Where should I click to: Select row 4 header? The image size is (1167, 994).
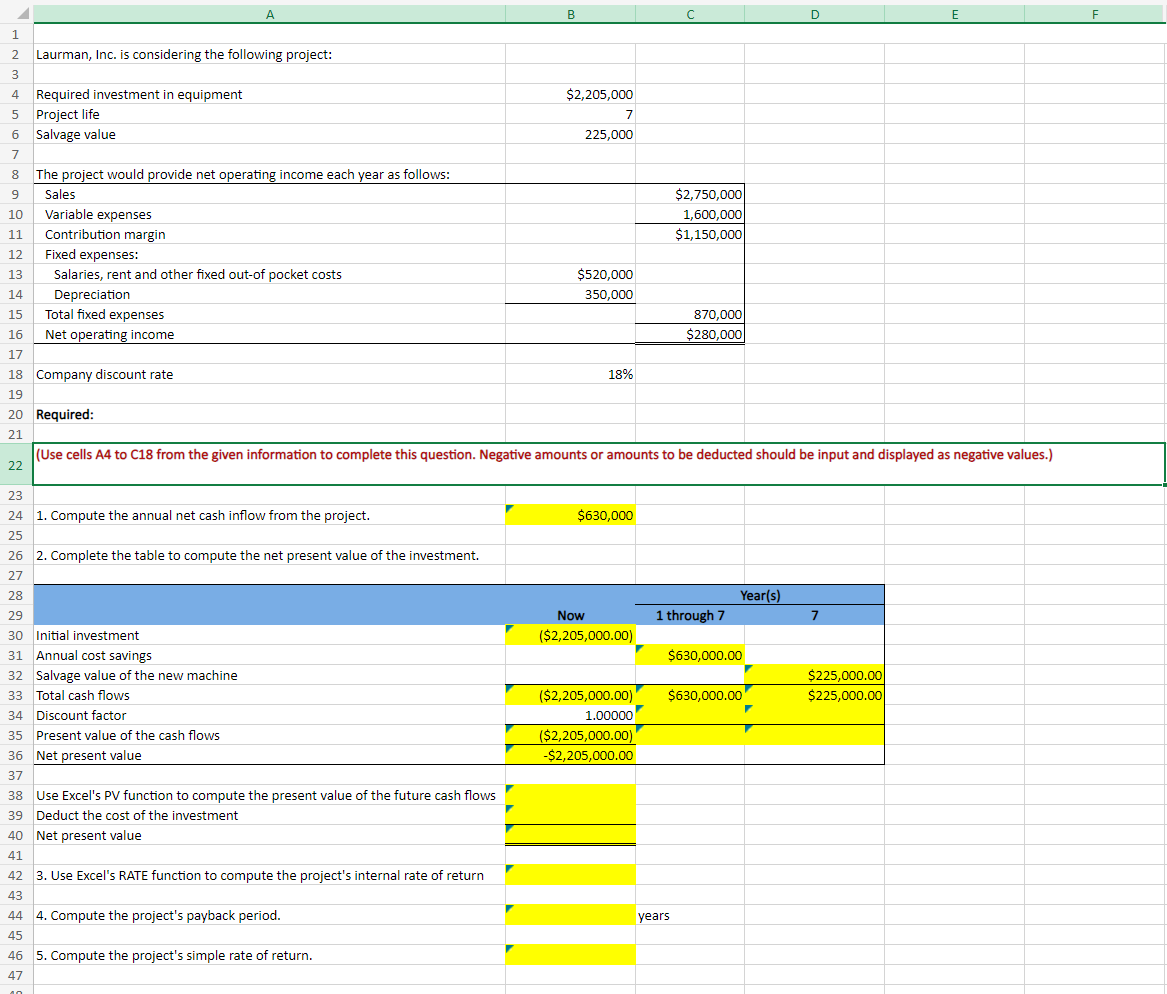coord(16,94)
